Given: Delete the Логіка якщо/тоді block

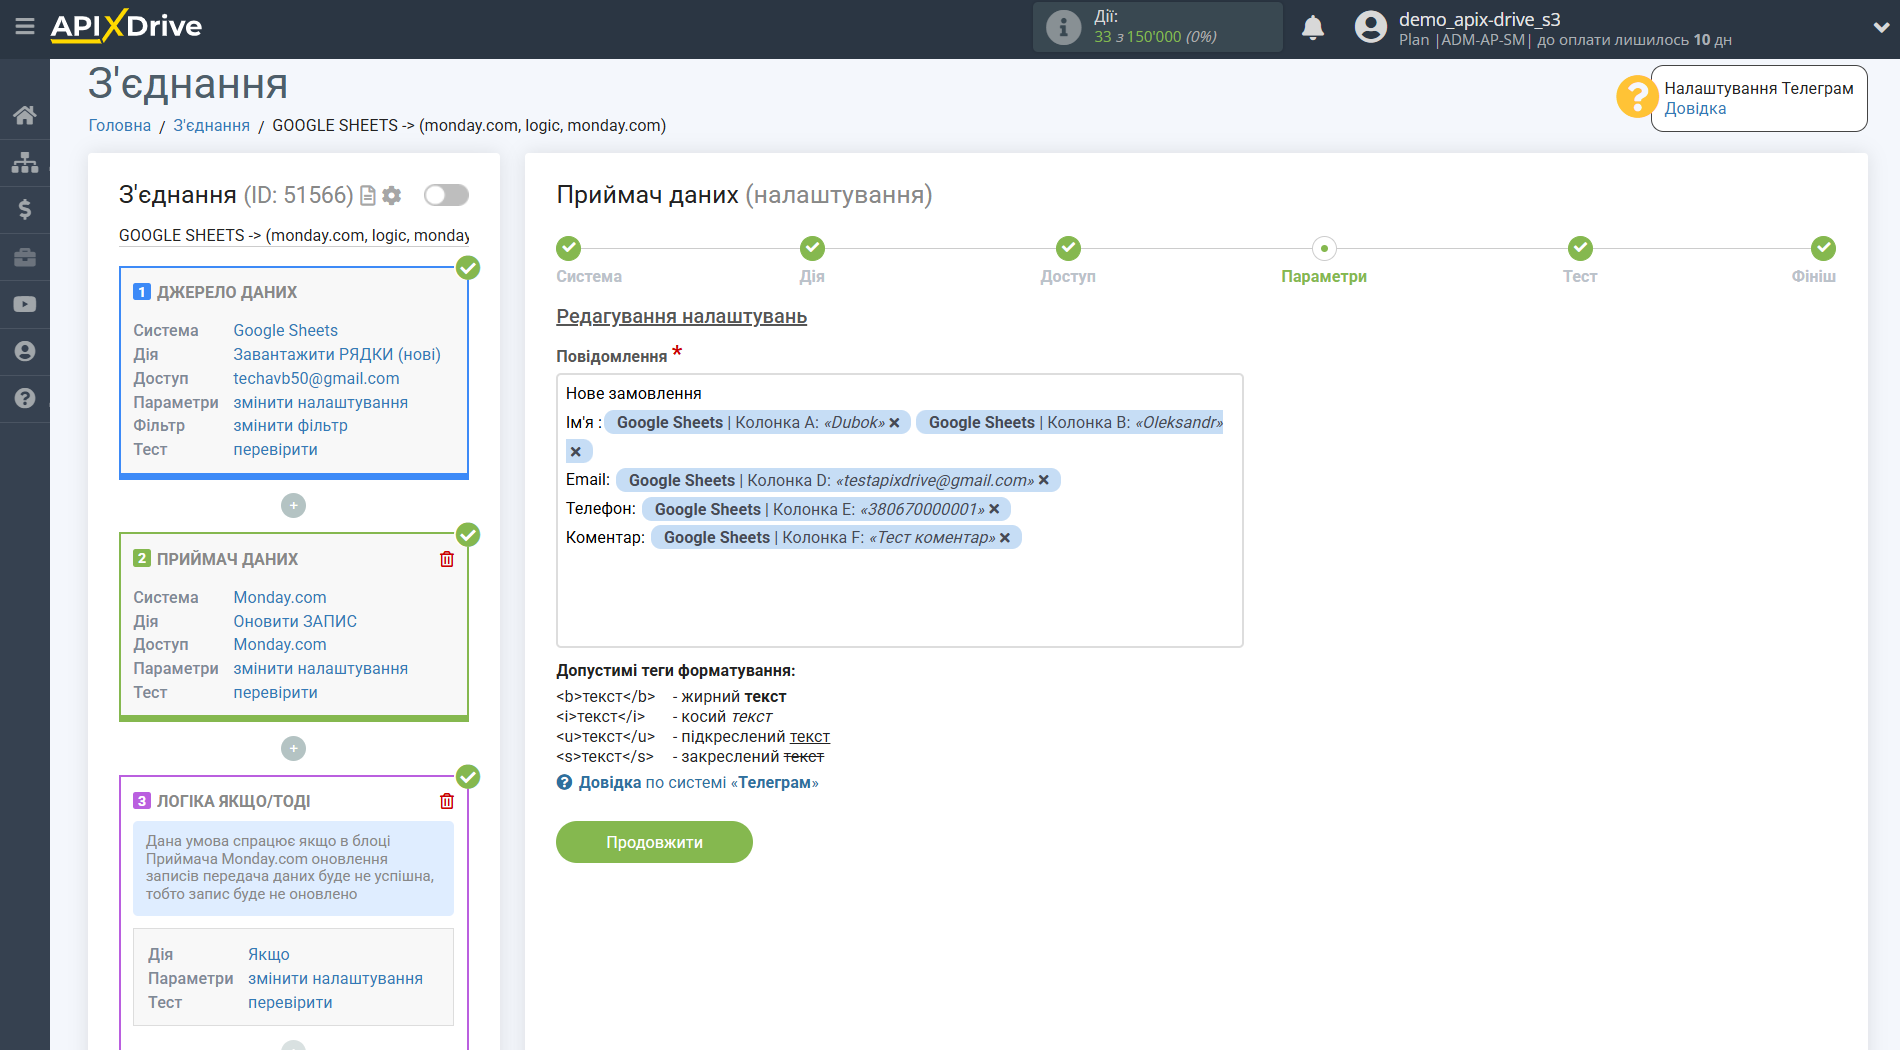Looking at the screenshot, I should point(447,801).
